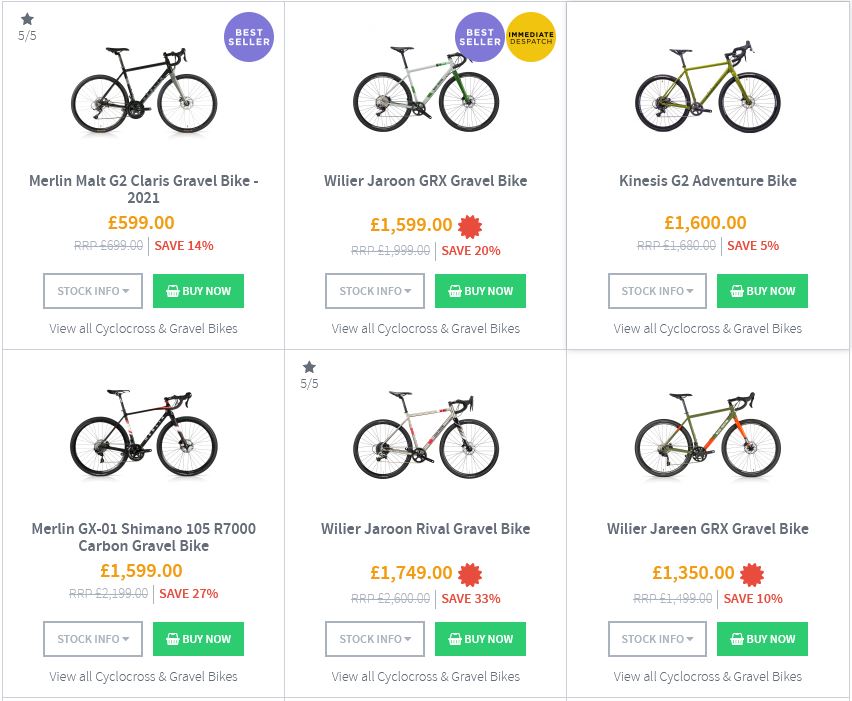
Task: View all Cyclocross & Gravel Bikes under Merlin Malt
Action: click(x=143, y=328)
